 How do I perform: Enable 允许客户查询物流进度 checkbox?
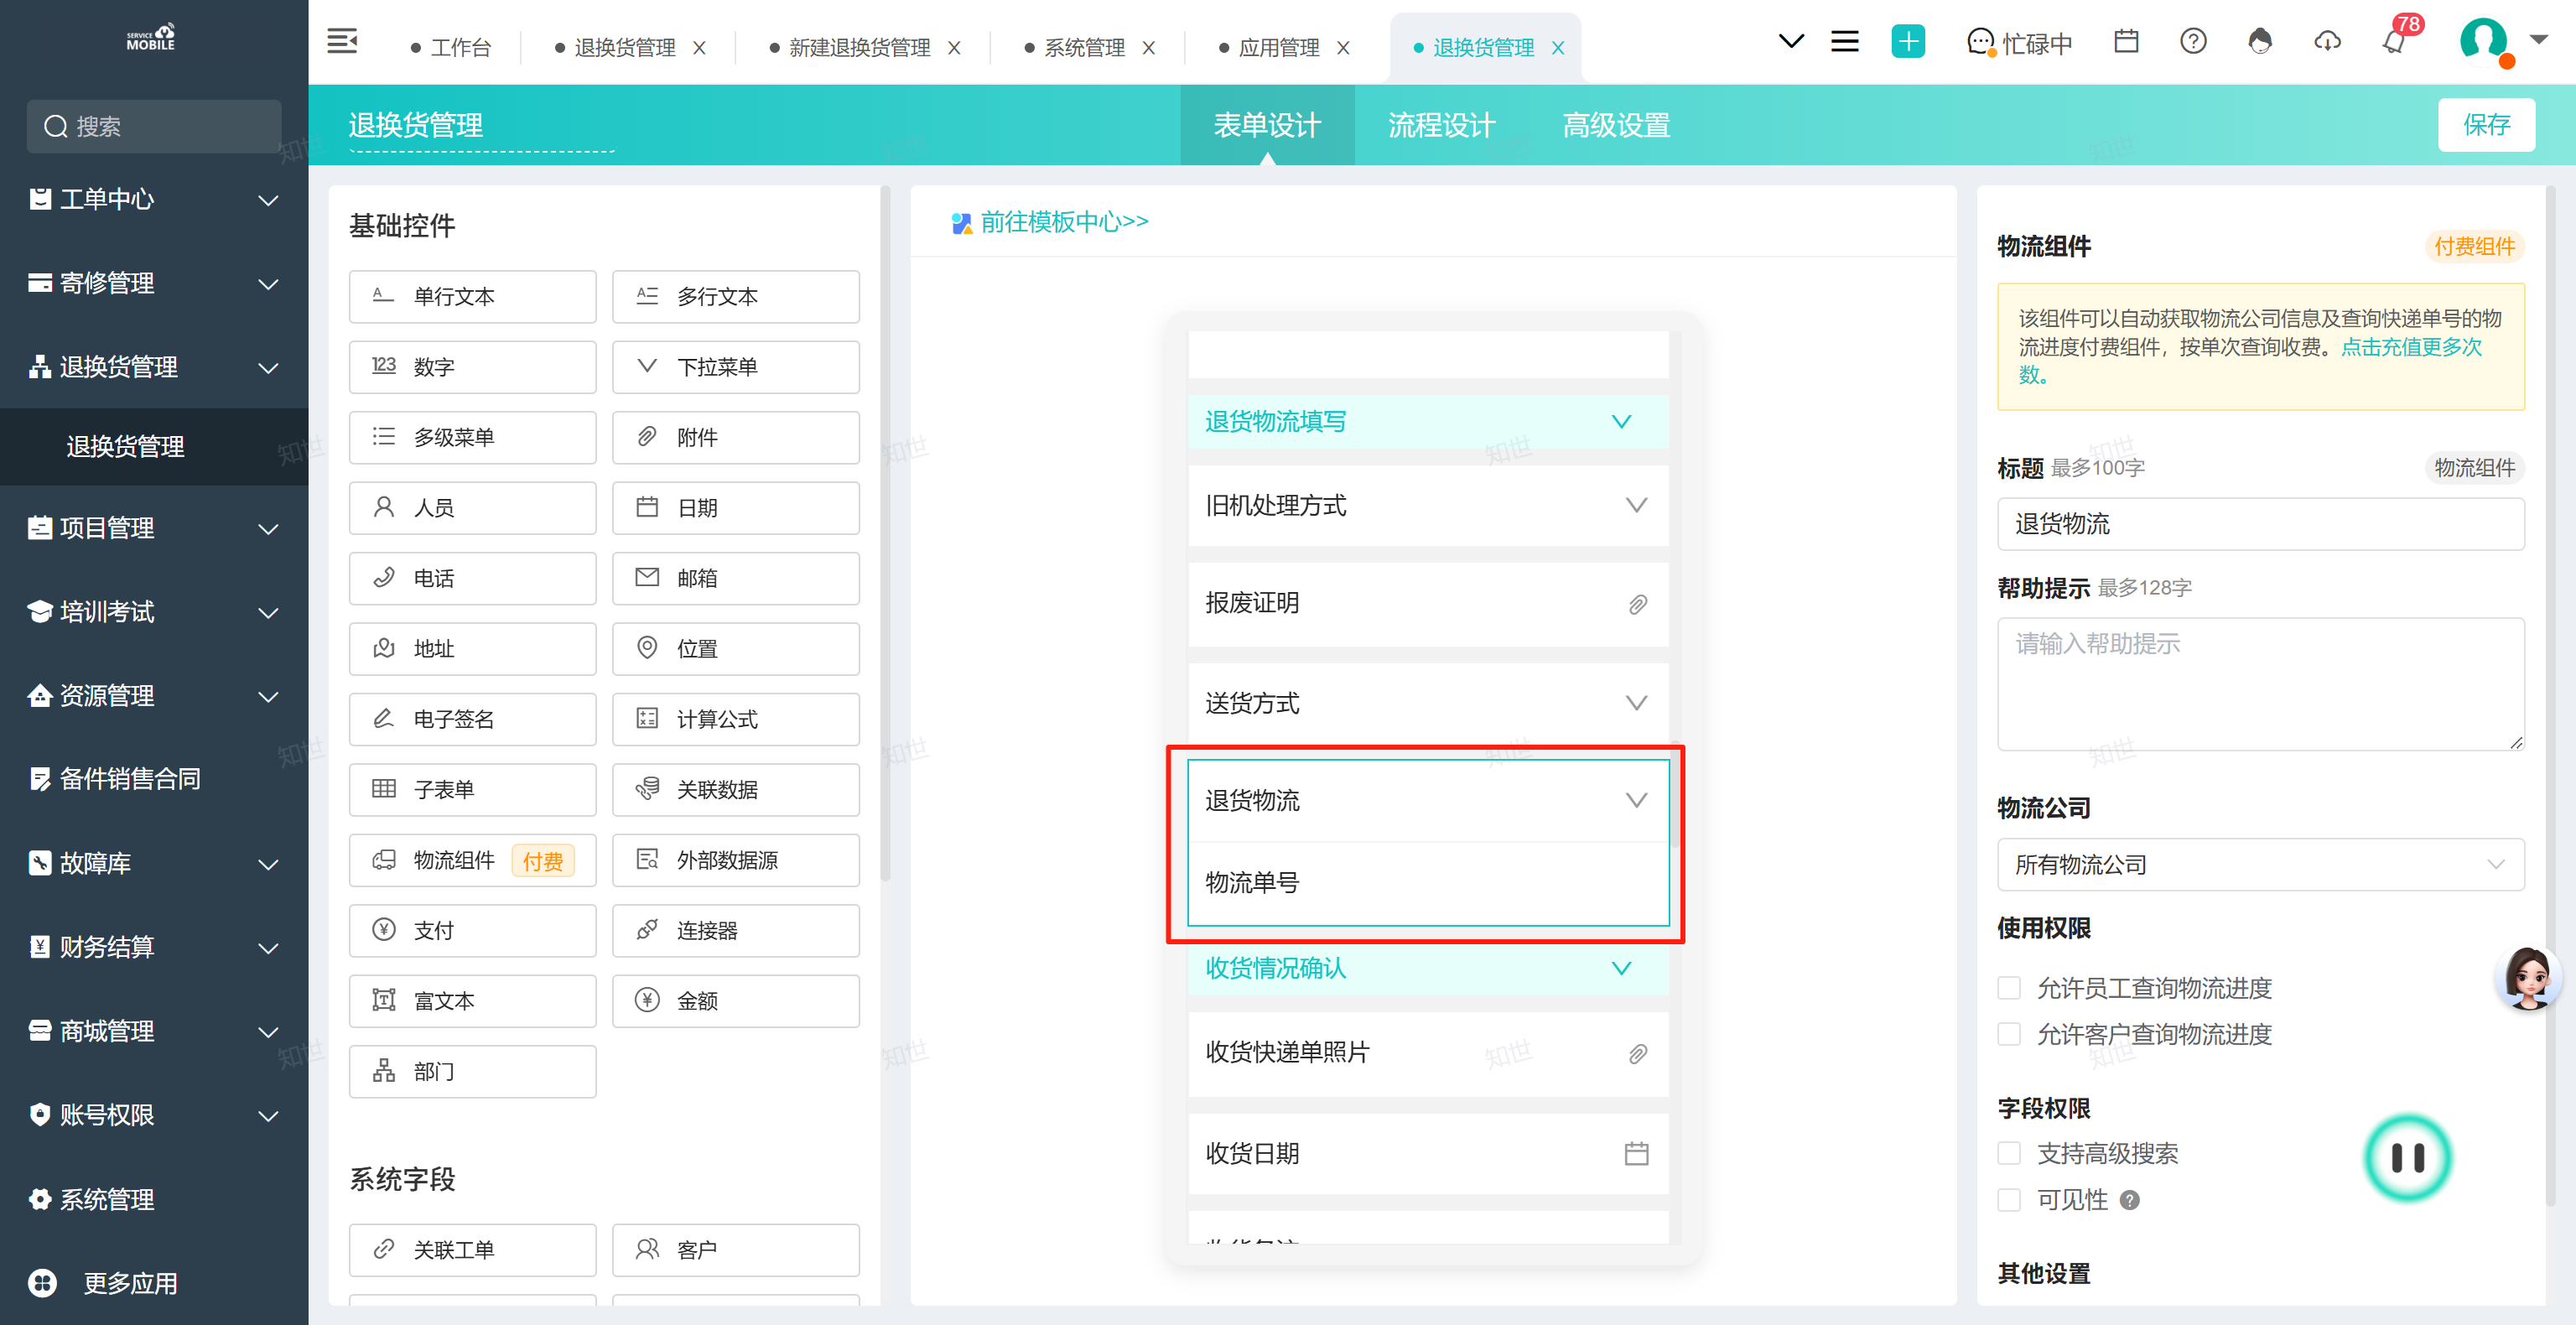(x=2008, y=1034)
